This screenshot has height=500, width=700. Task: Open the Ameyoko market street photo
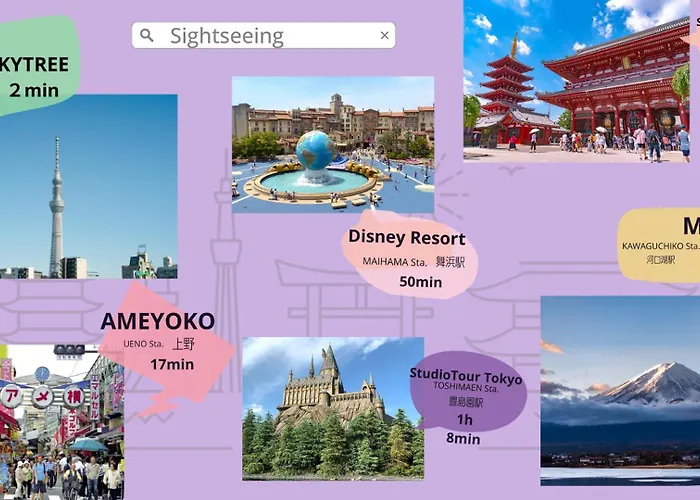[x=62, y=422]
